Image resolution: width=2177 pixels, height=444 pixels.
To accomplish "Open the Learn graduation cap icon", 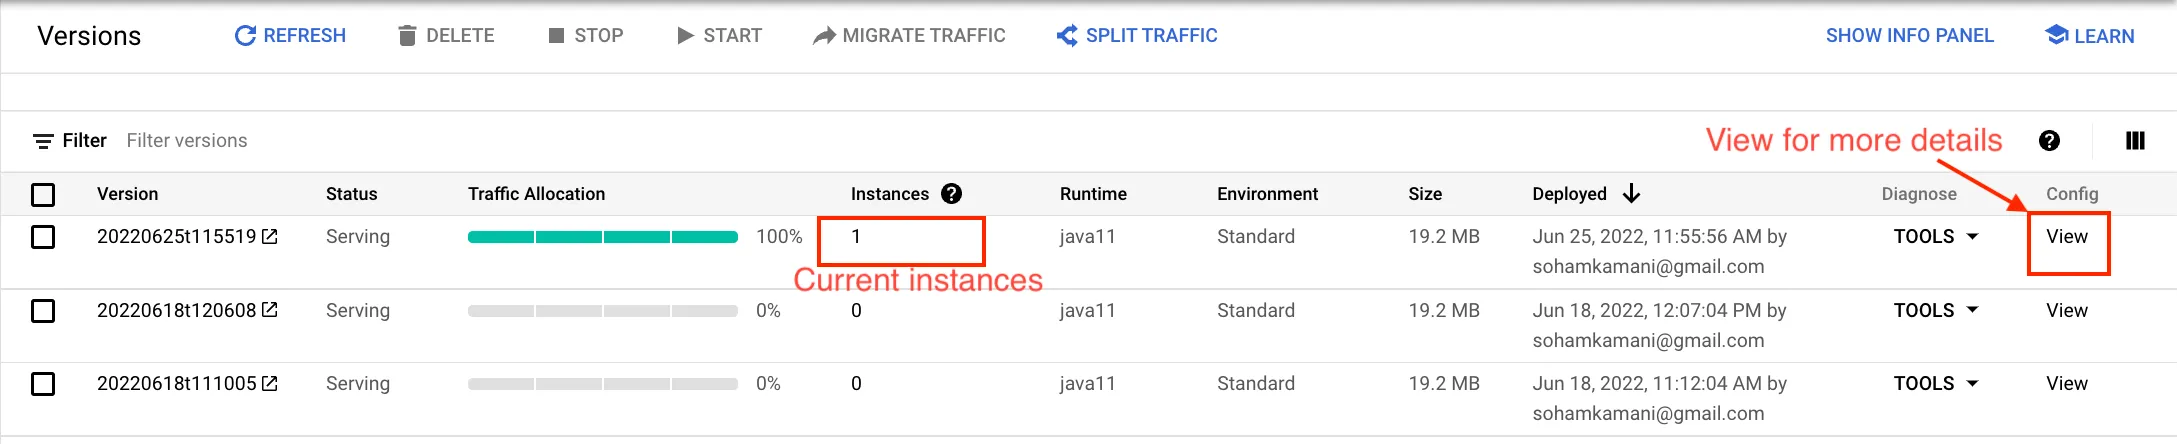I will pos(2056,36).
